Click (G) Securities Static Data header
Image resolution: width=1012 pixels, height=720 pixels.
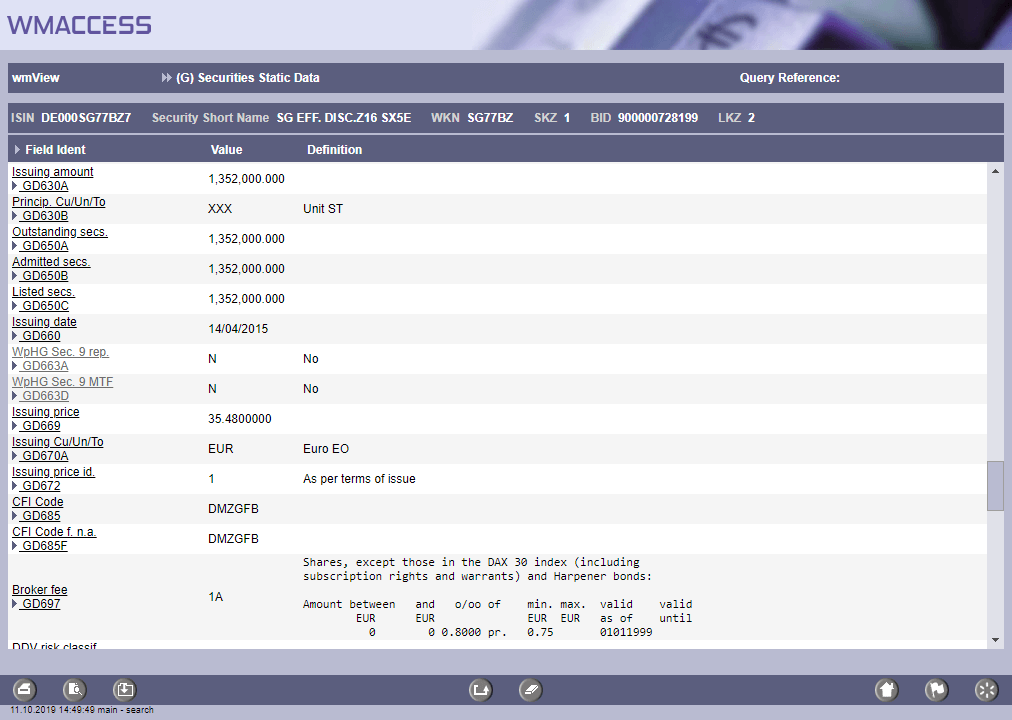(248, 77)
